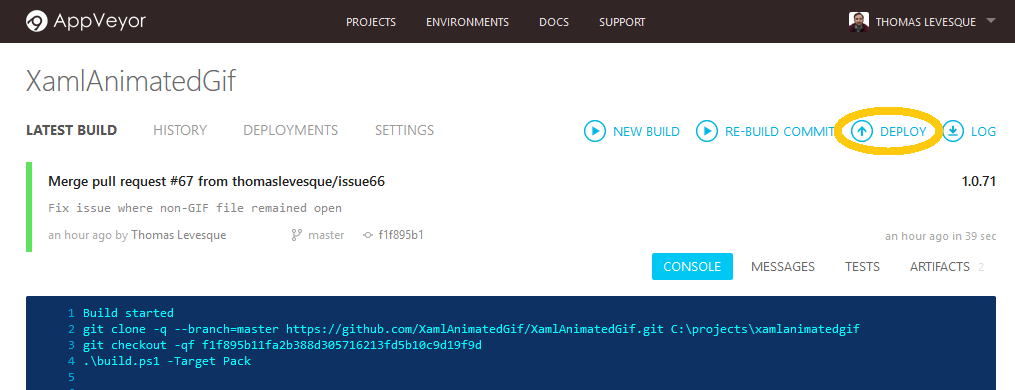Open the Merge pull request #67 build title
This screenshot has width=1015, height=390.
[216, 181]
